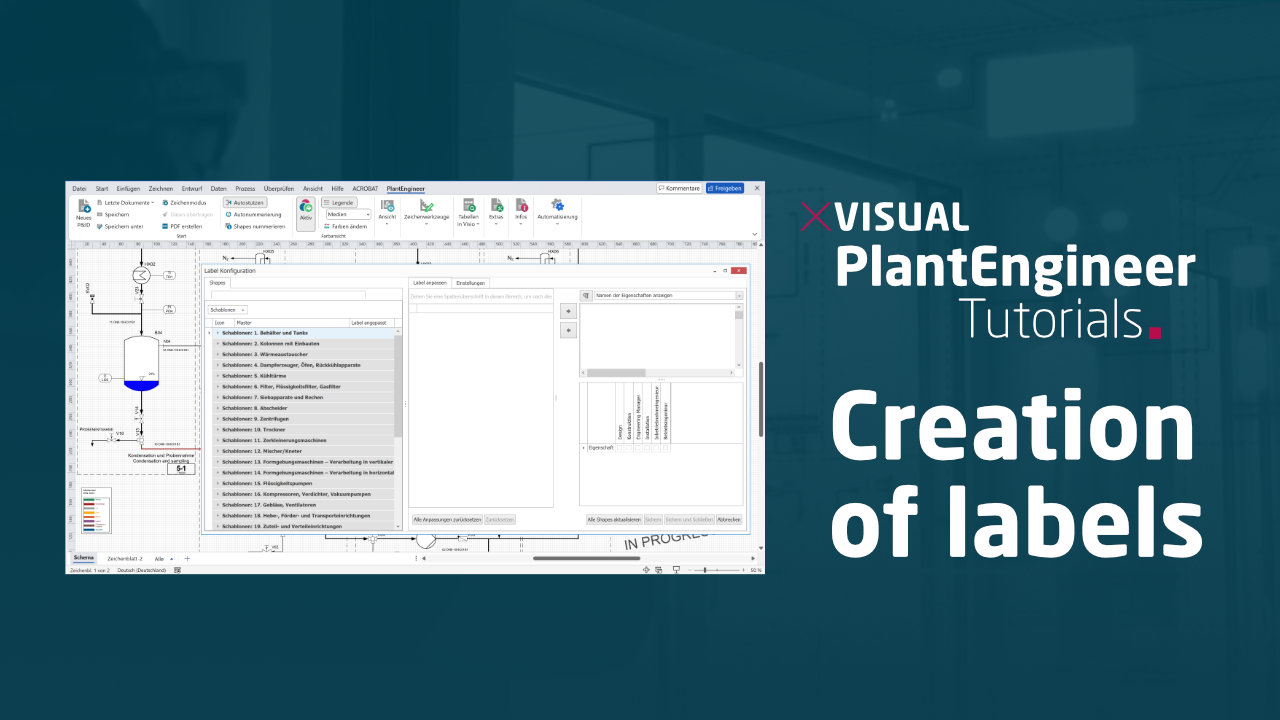1280x720 pixels.
Task: Expand Schablonen: 1. Behälter und Tanks
Action: (218, 332)
